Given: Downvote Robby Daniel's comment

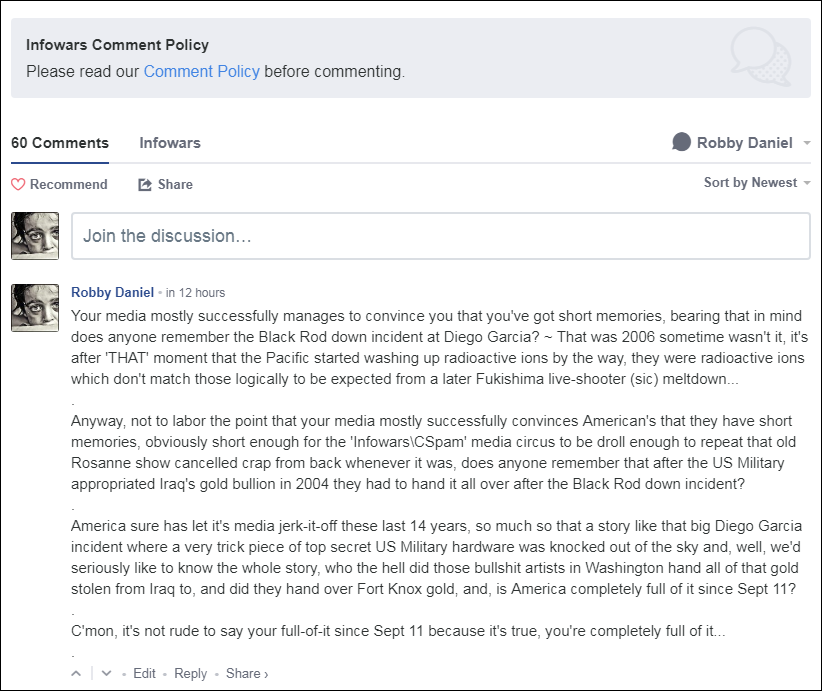Looking at the screenshot, I should click(x=107, y=673).
